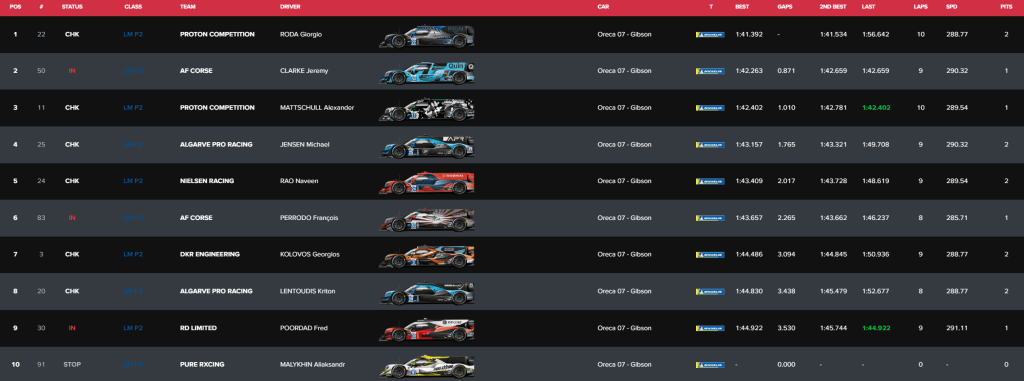This screenshot has height=381, width=1024.
Task: Click the Michelin tyre icon in Kolovos row
Action: tap(710, 255)
